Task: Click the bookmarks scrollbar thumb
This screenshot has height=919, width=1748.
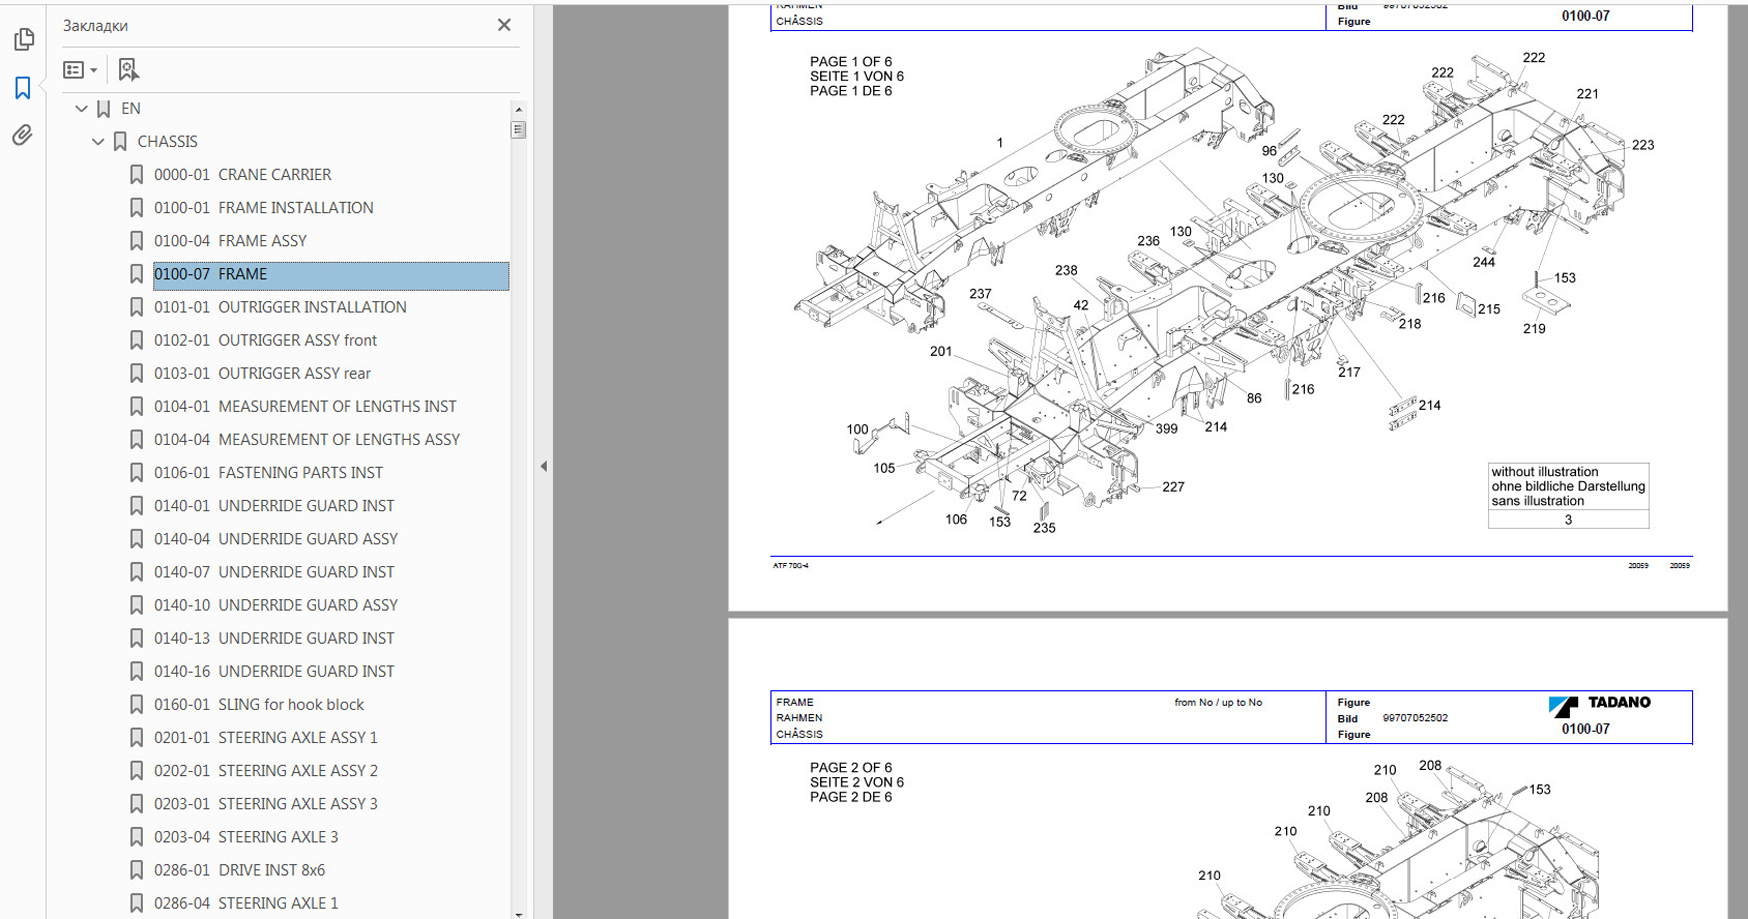Action: coord(518,129)
